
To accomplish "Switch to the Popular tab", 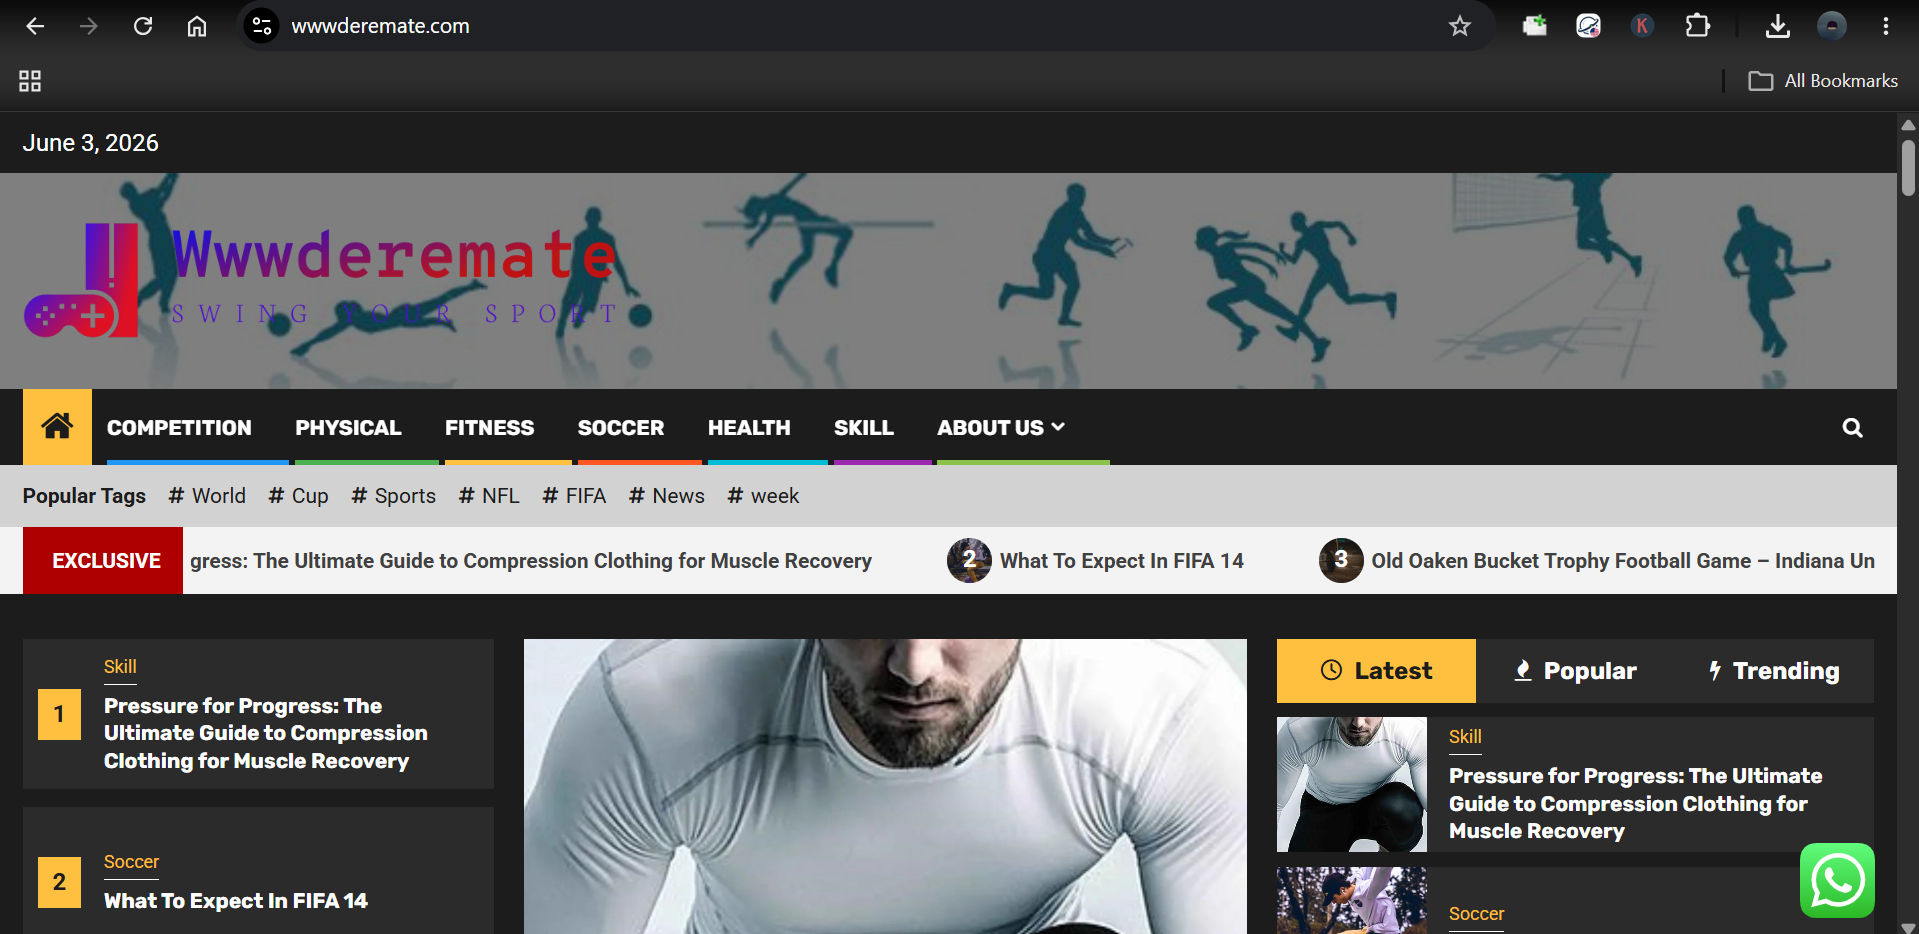I will (x=1576, y=671).
